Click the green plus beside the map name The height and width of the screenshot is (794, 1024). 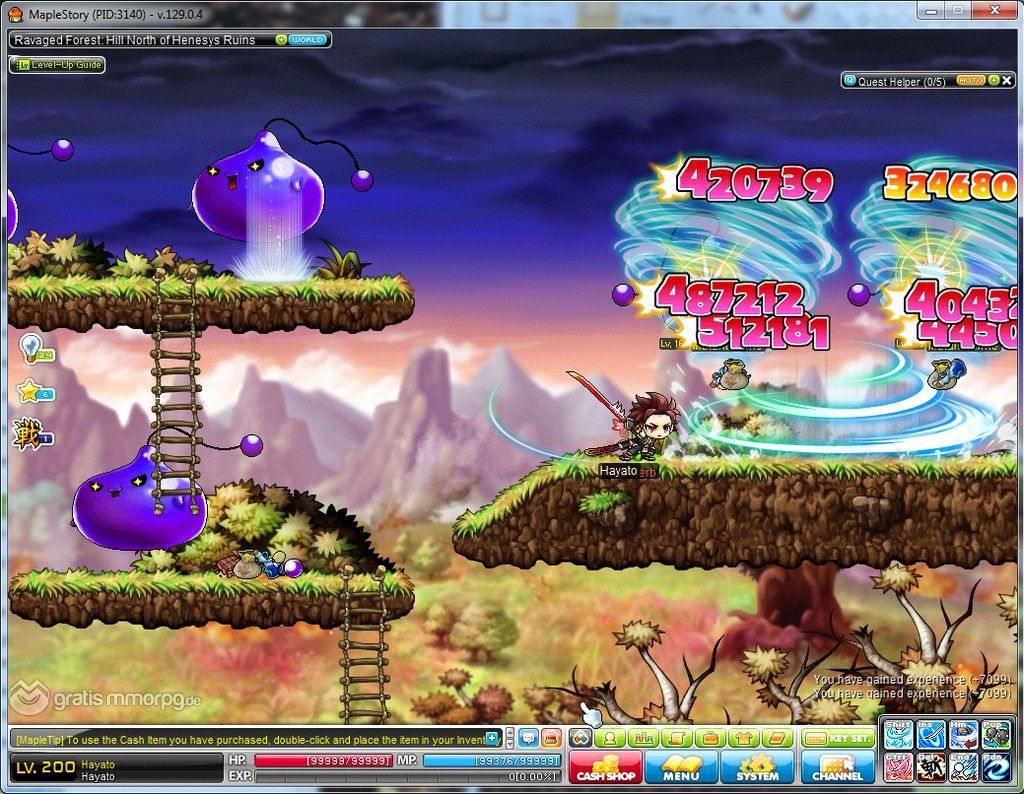(281, 40)
